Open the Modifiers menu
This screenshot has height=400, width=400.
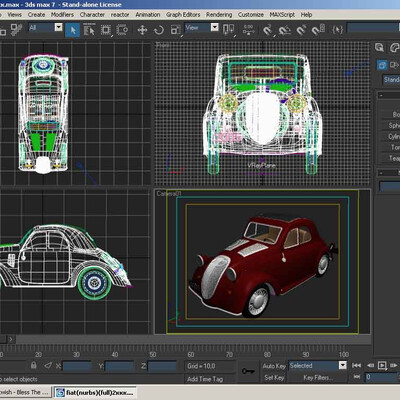(62, 15)
